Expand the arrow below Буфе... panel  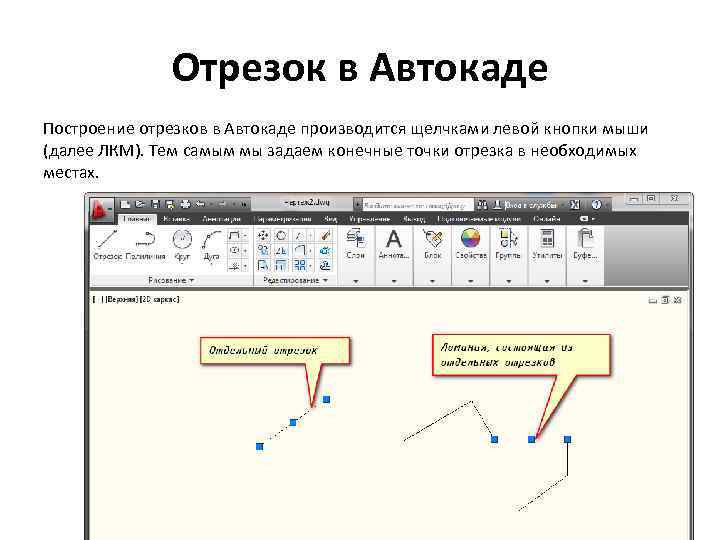pos(585,281)
